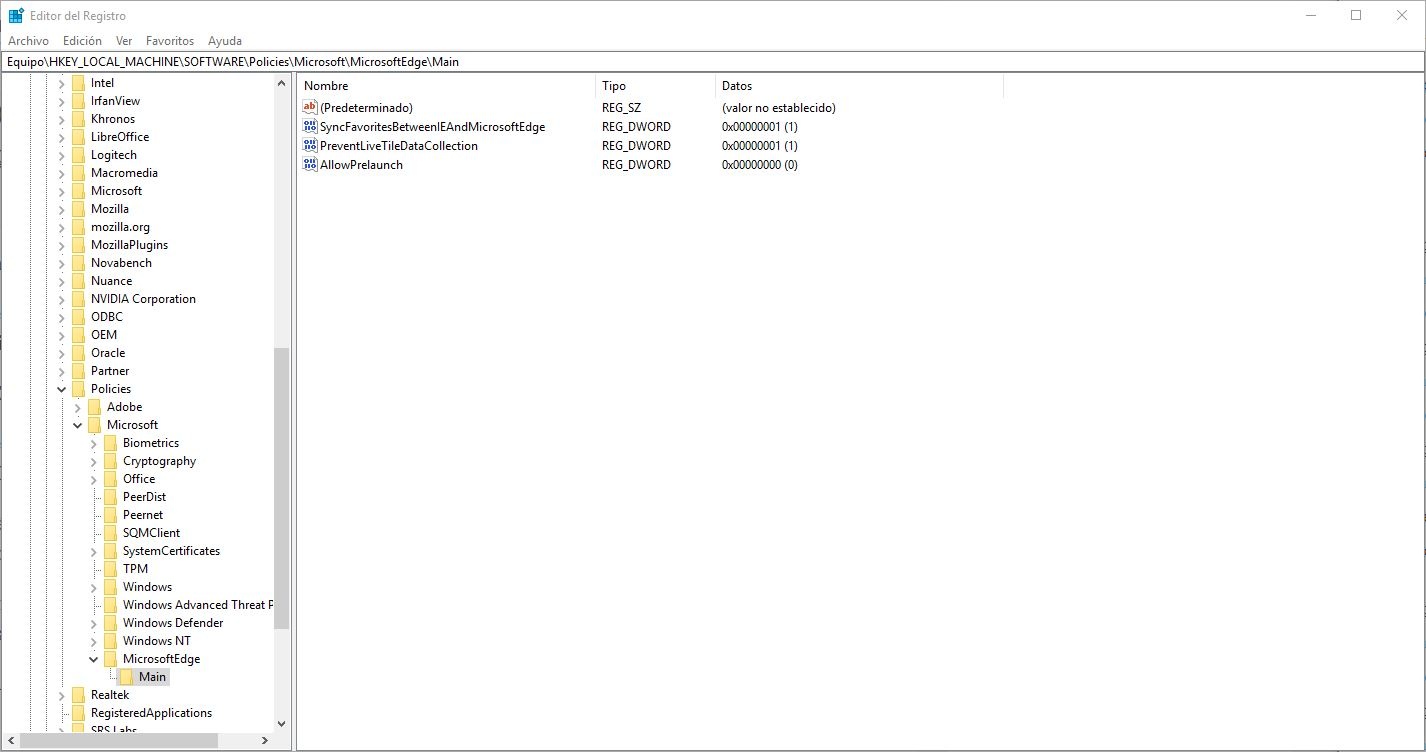Expand the Adobe key under Policies
Image resolution: width=1426 pixels, height=752 pixels.
click(78, 407)
